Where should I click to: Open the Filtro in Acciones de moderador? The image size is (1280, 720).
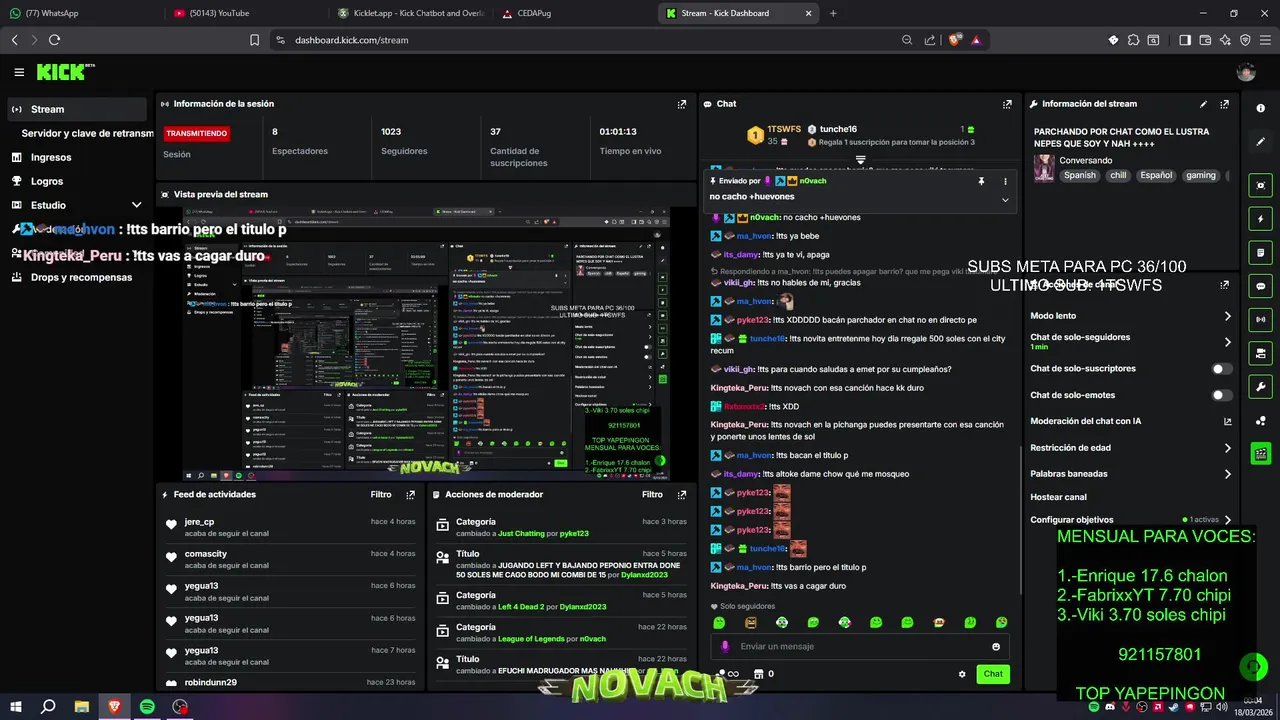coord(652,494)
